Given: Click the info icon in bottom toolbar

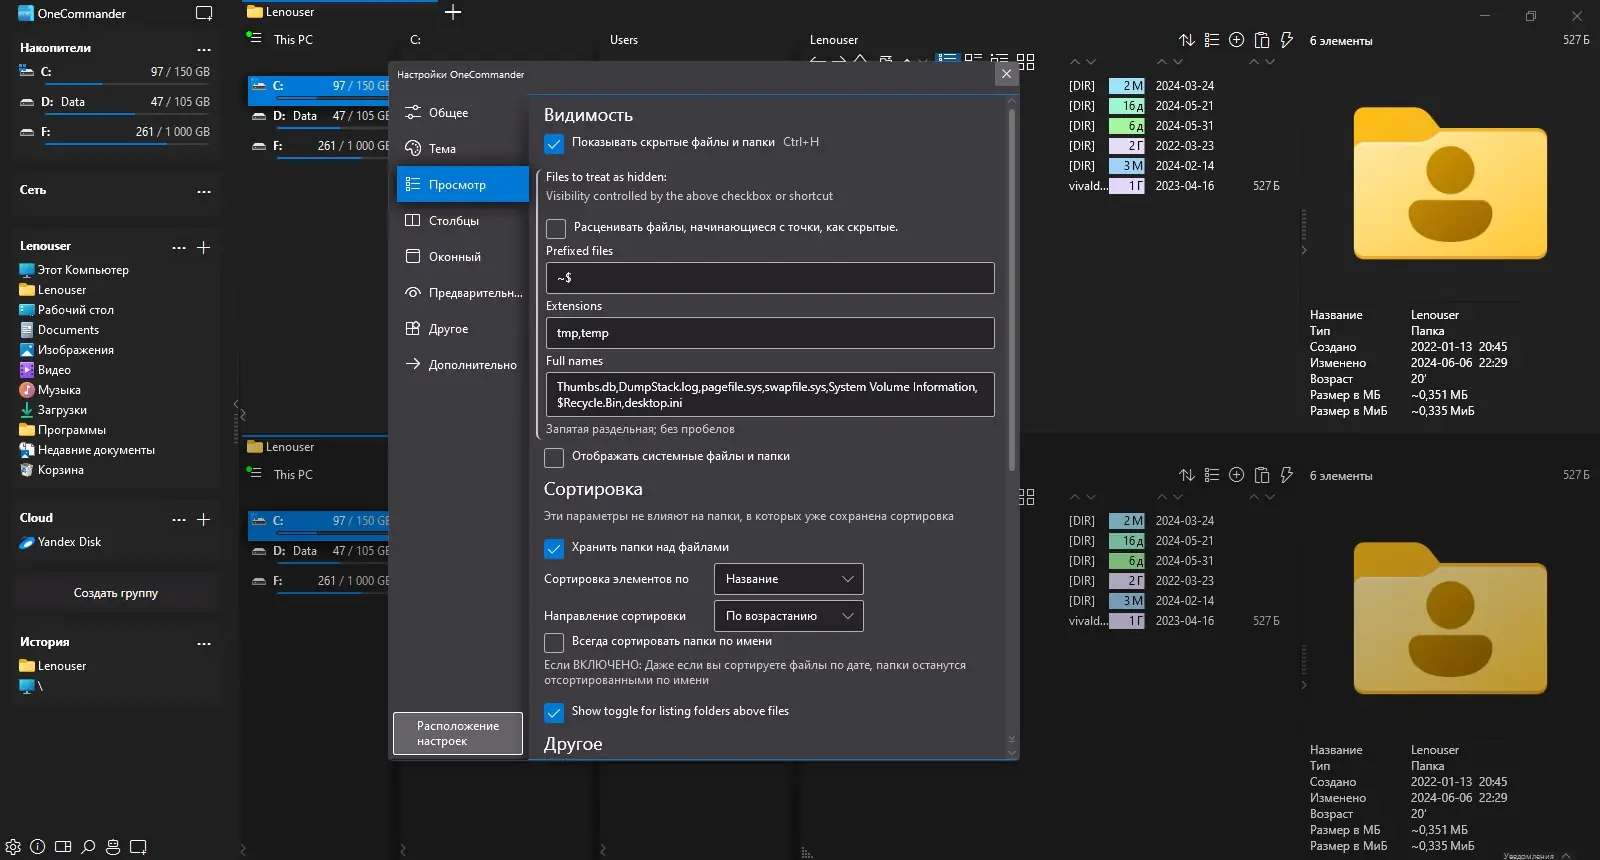Looking at the screenshot, I should click(38, 847).
